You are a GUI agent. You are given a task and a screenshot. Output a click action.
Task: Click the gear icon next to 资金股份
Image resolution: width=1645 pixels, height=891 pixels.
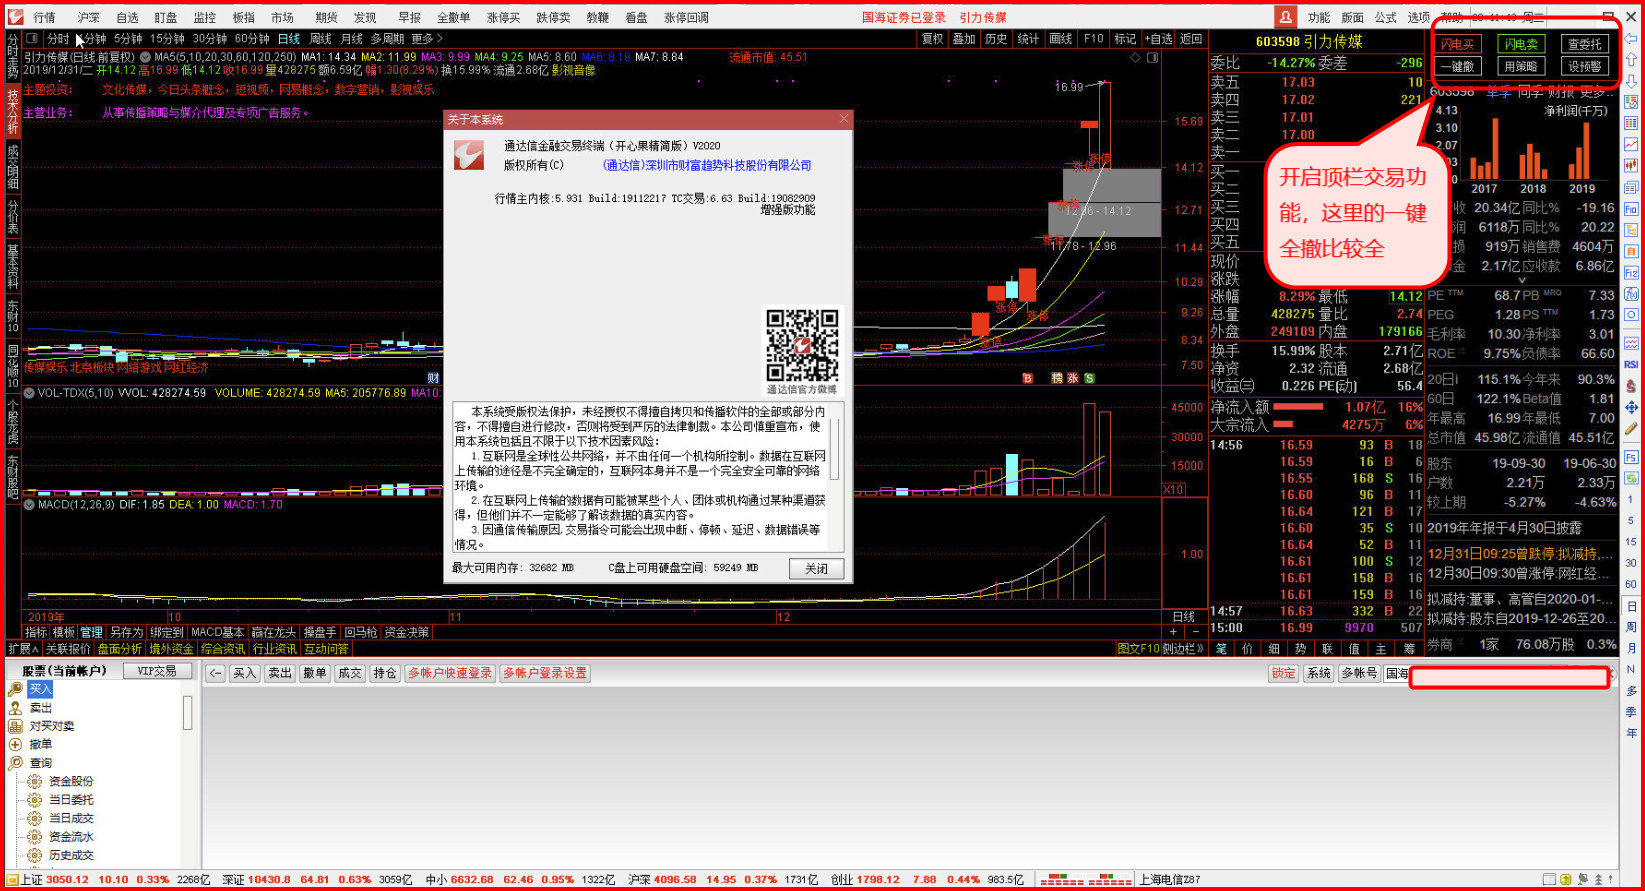pyautogui.click(x=35, y=781)
